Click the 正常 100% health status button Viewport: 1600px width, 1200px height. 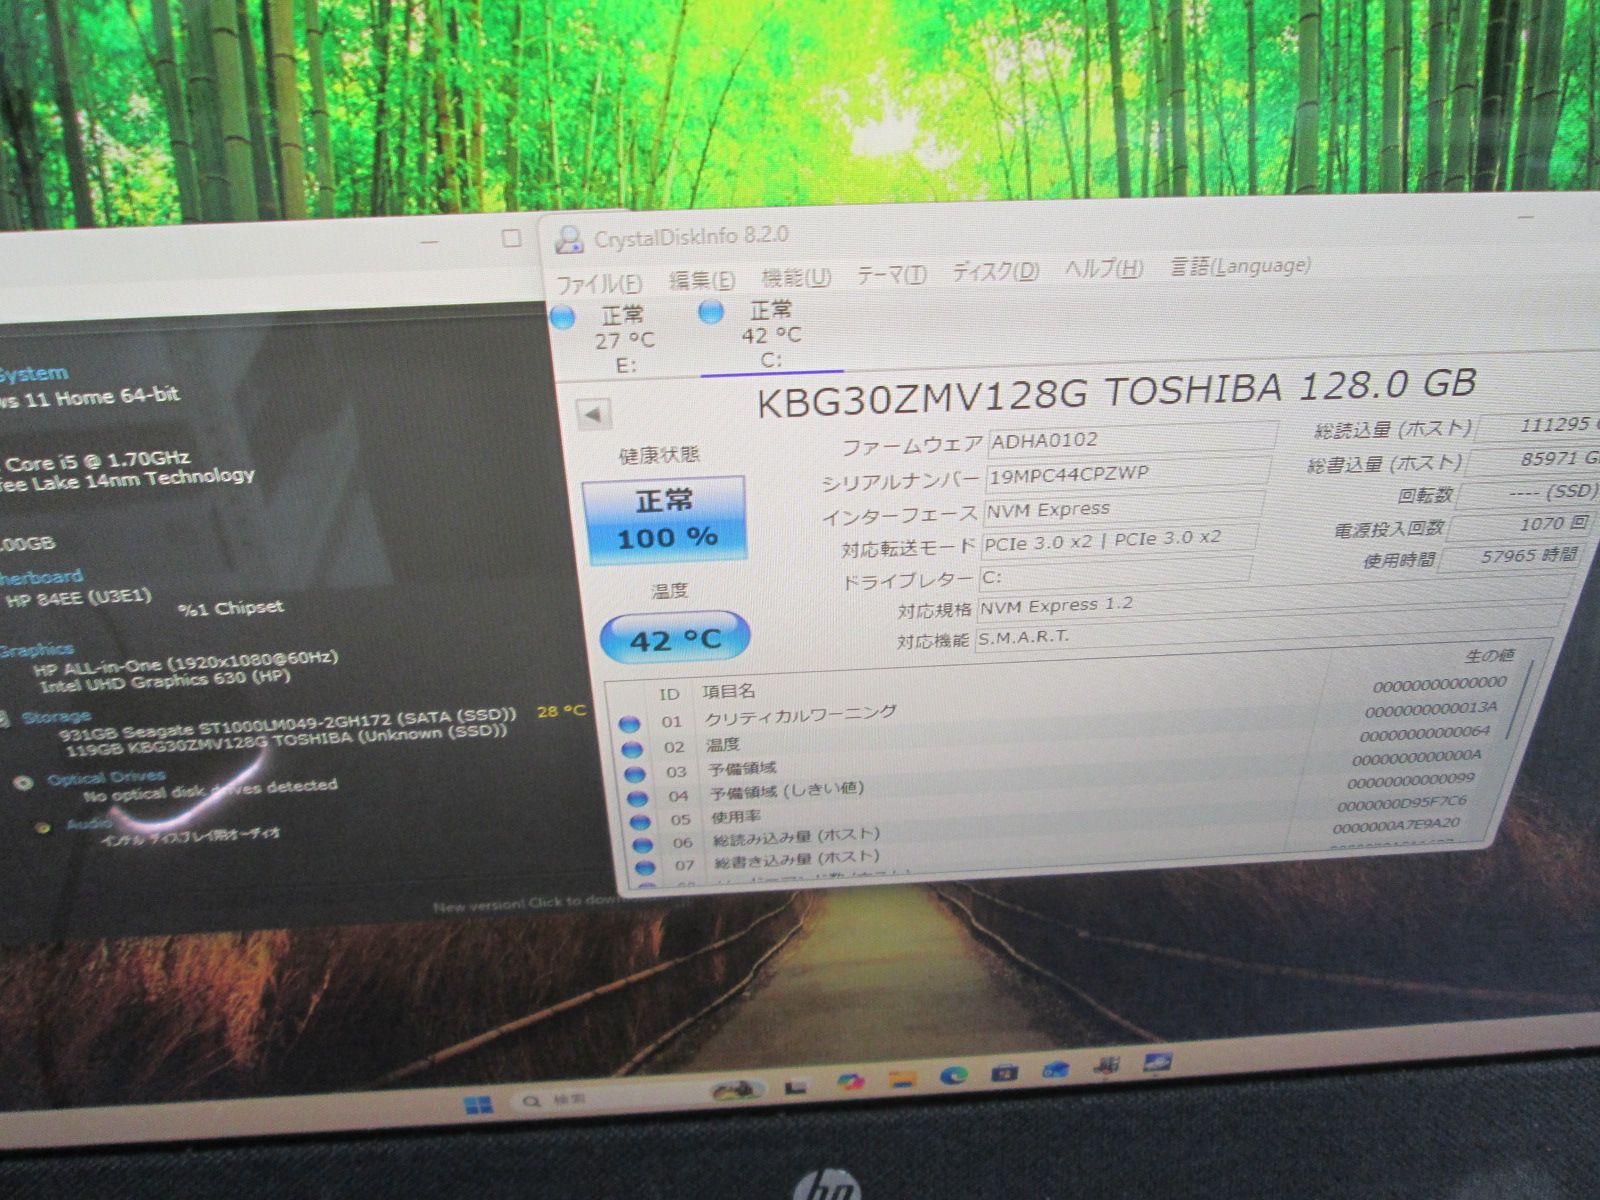665,519
